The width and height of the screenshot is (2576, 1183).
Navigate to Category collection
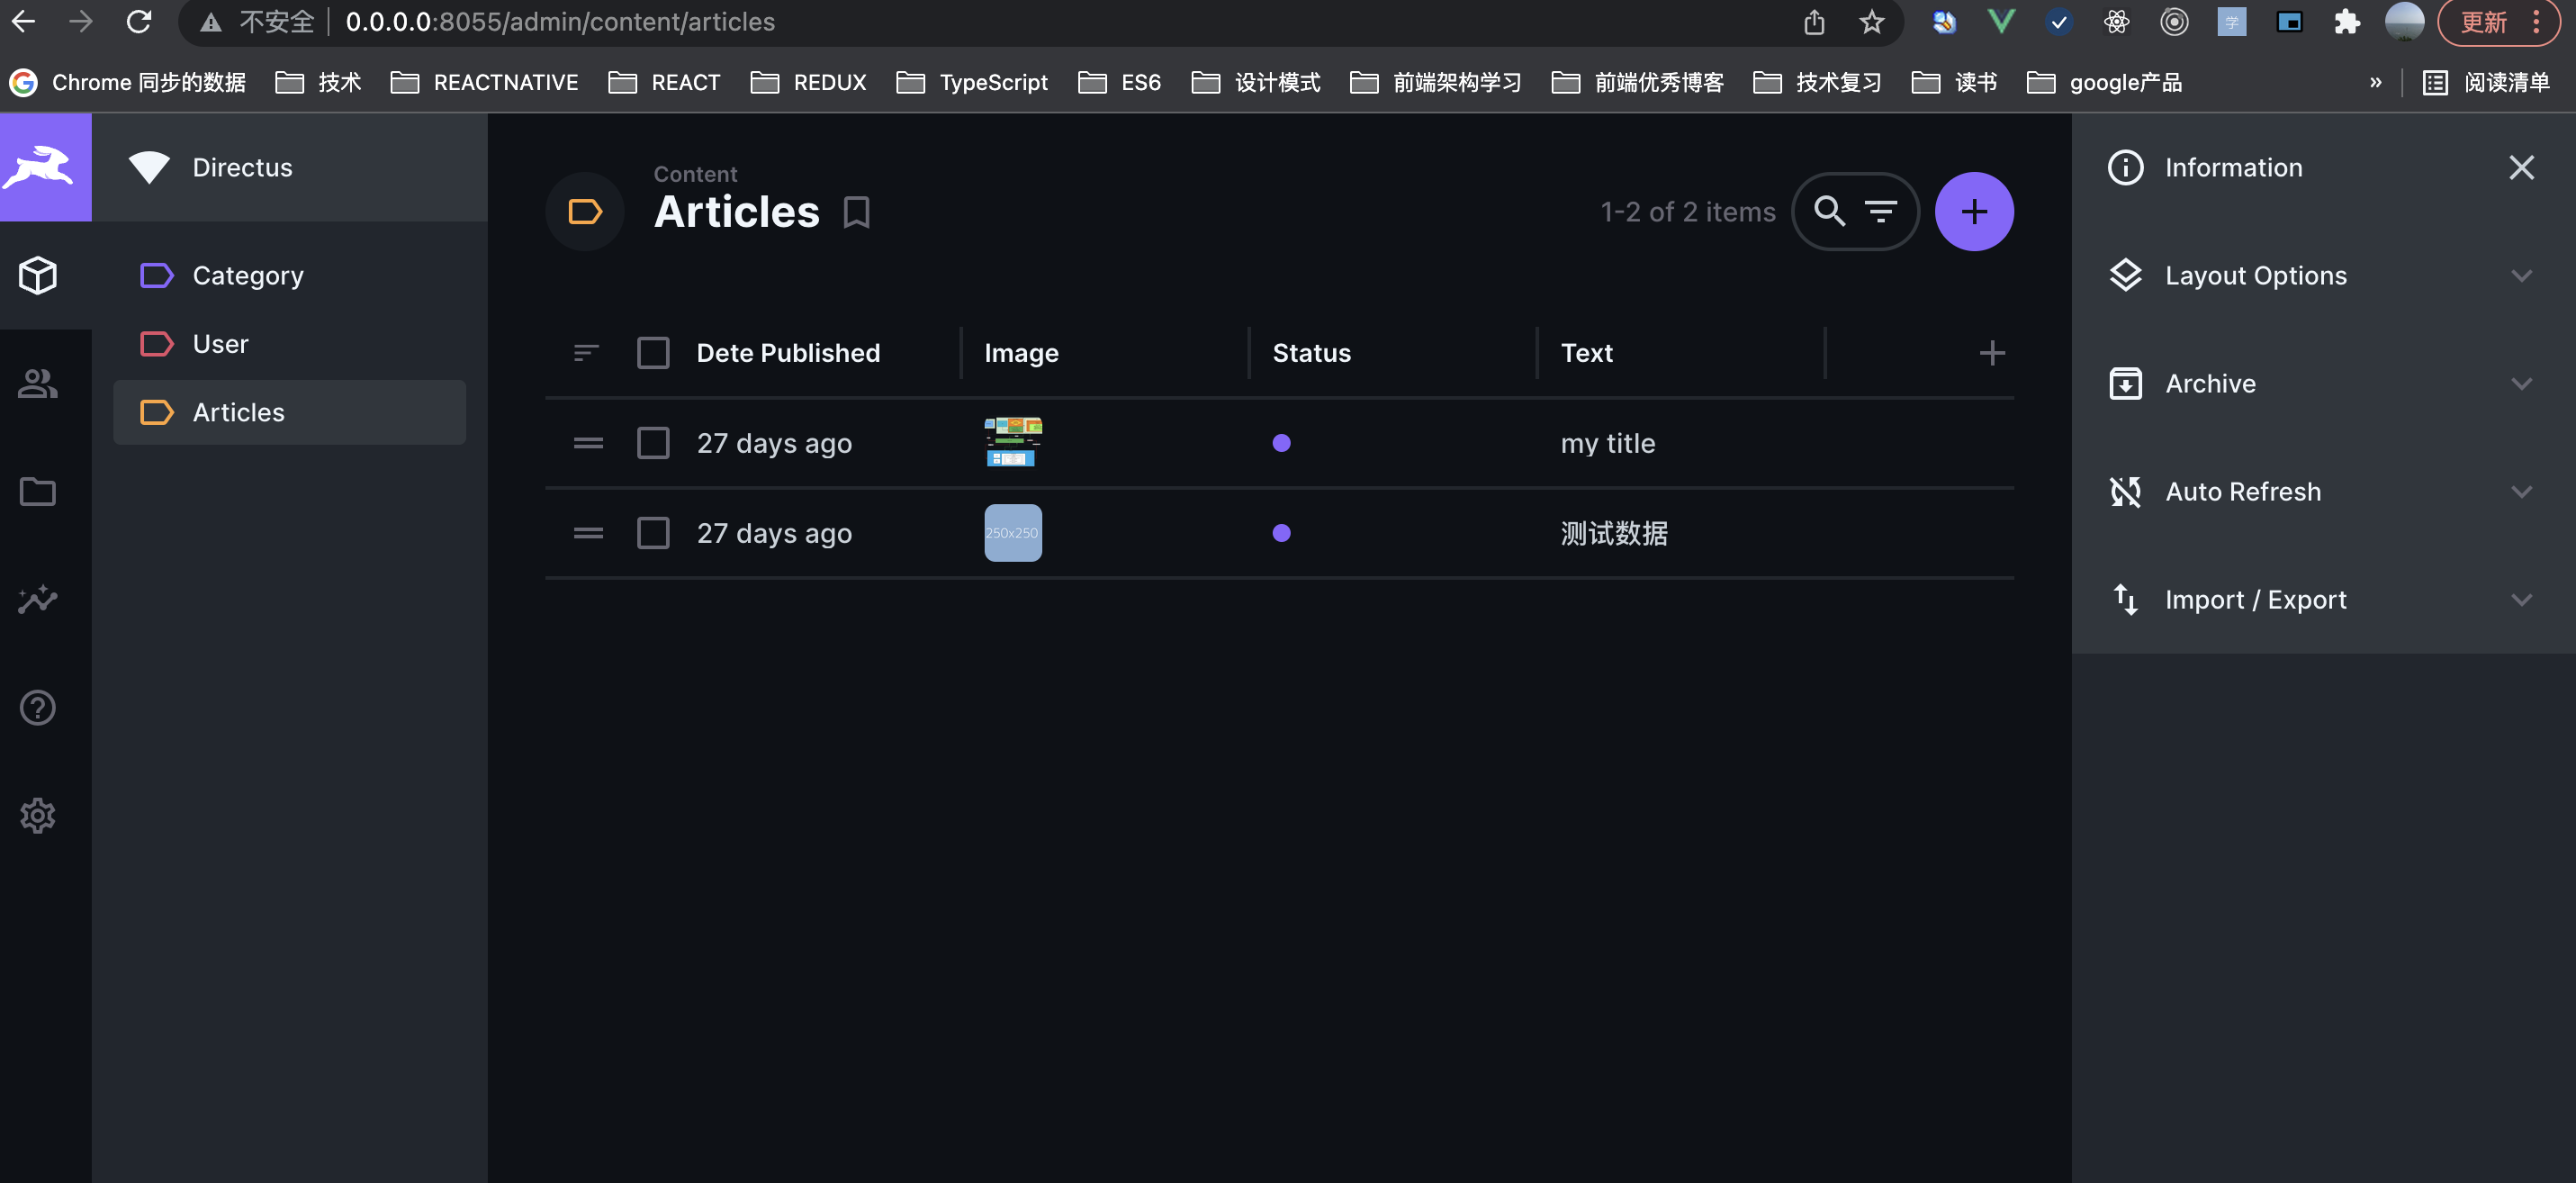tap(249, 275)
